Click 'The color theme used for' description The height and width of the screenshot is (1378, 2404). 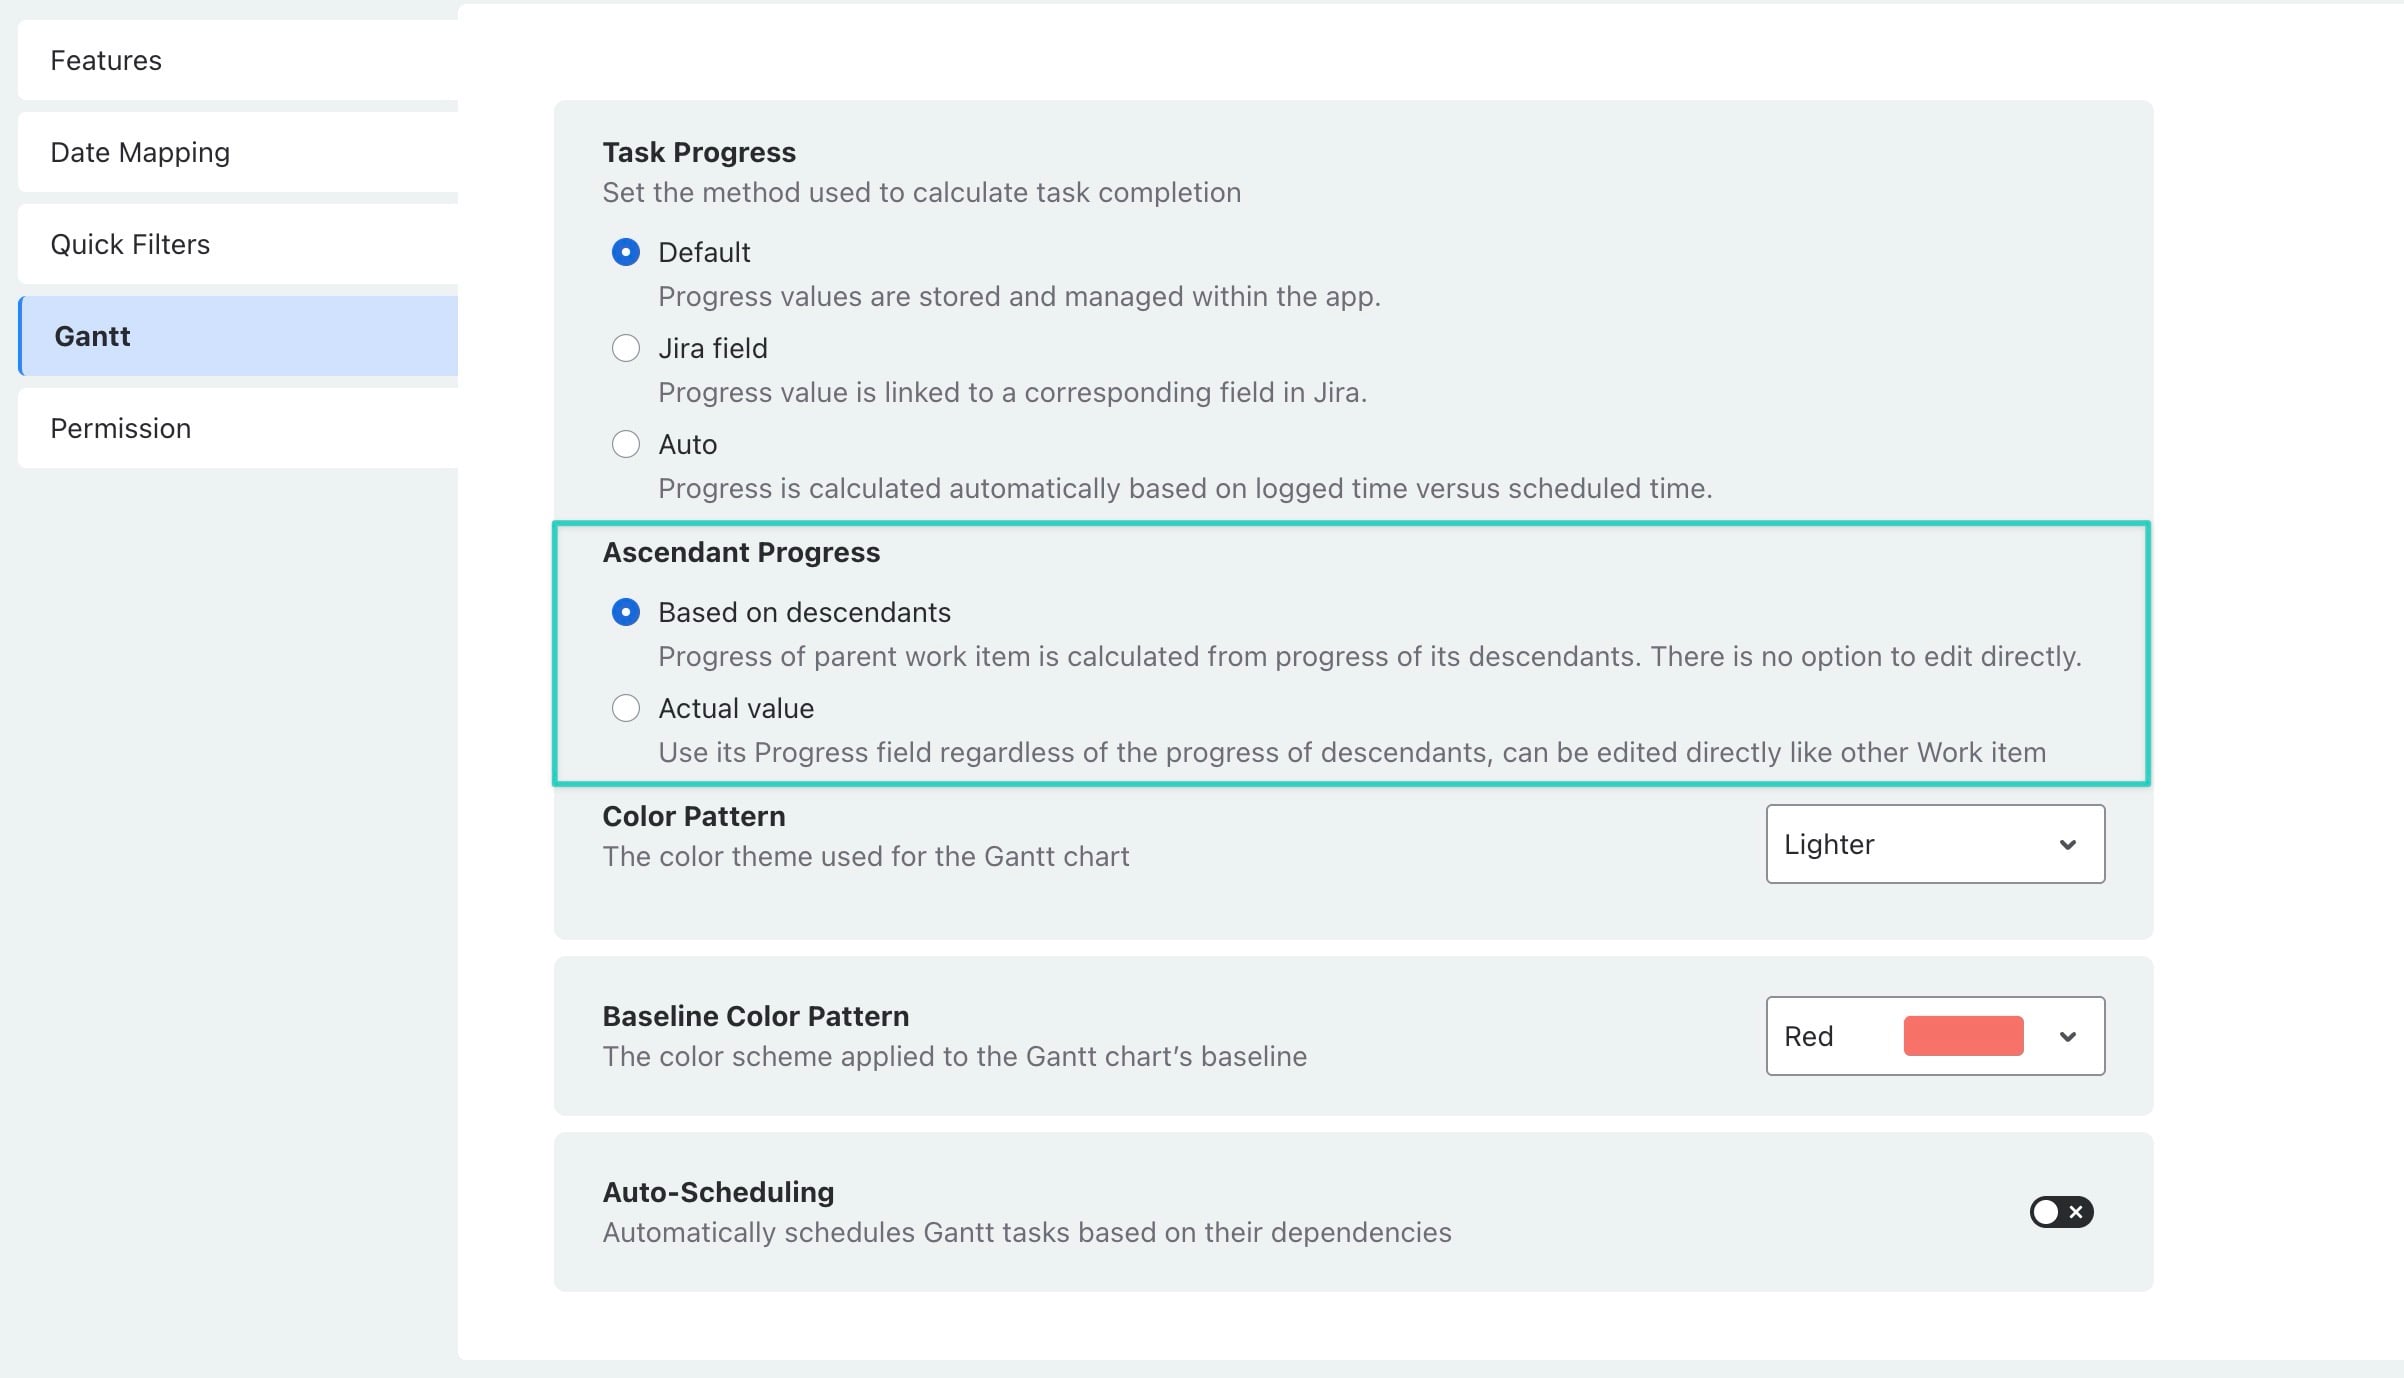pos(865,856)
